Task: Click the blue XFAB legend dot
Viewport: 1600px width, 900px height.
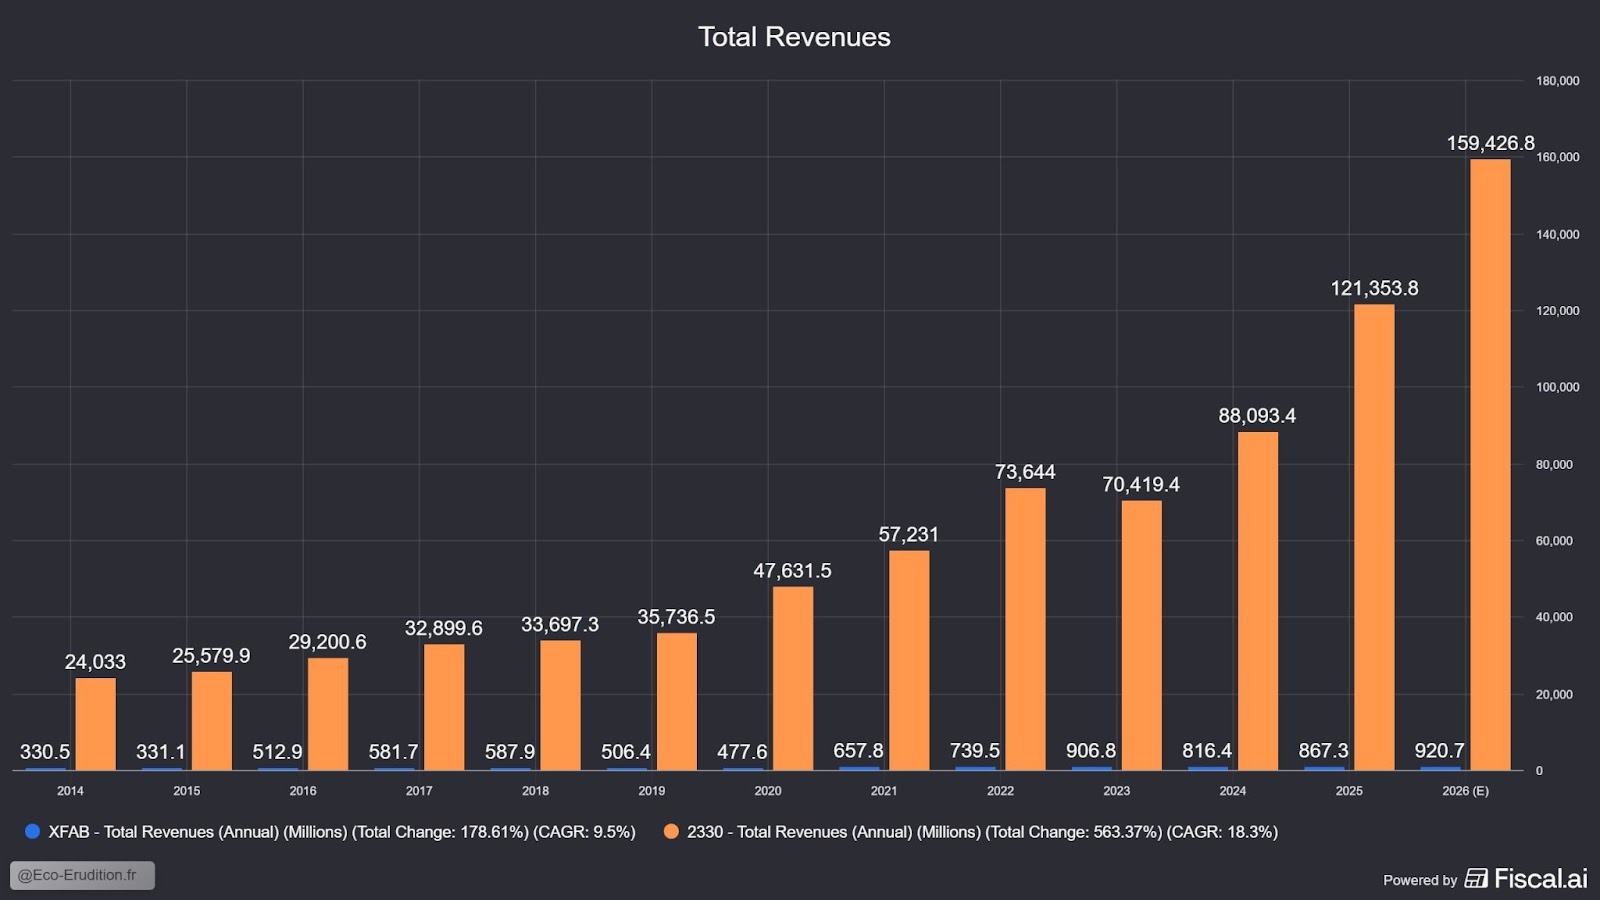Action: point(32,831)
